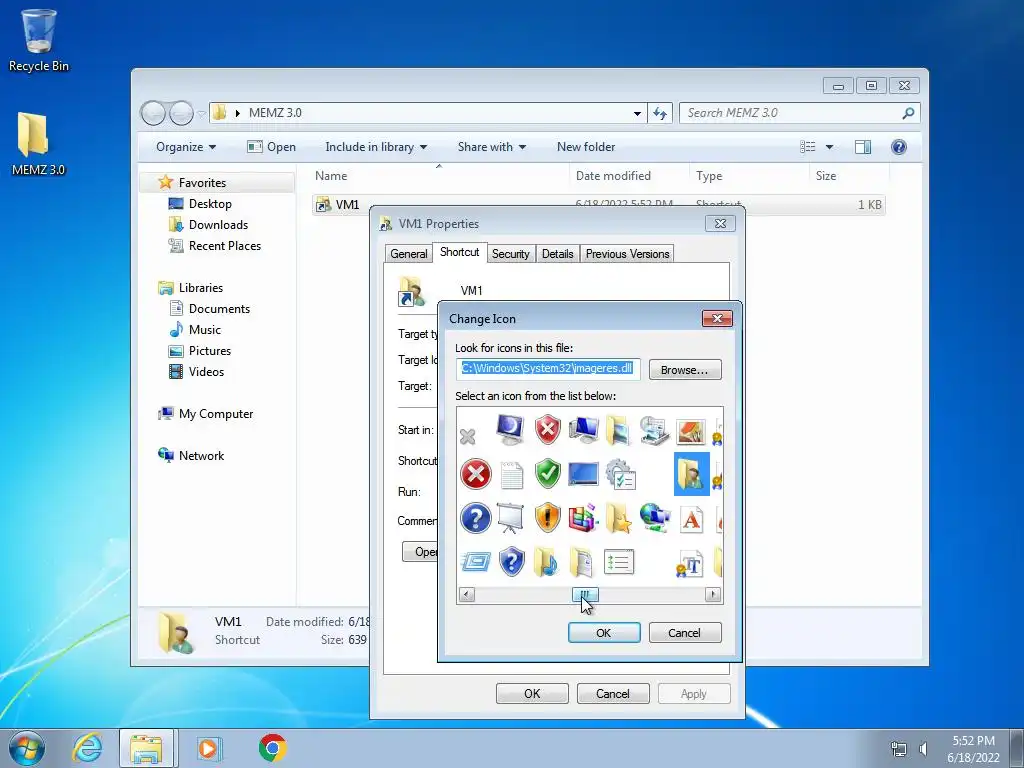Click OK in VM1 Properties window
The image size is (1024, 768).
532,694
